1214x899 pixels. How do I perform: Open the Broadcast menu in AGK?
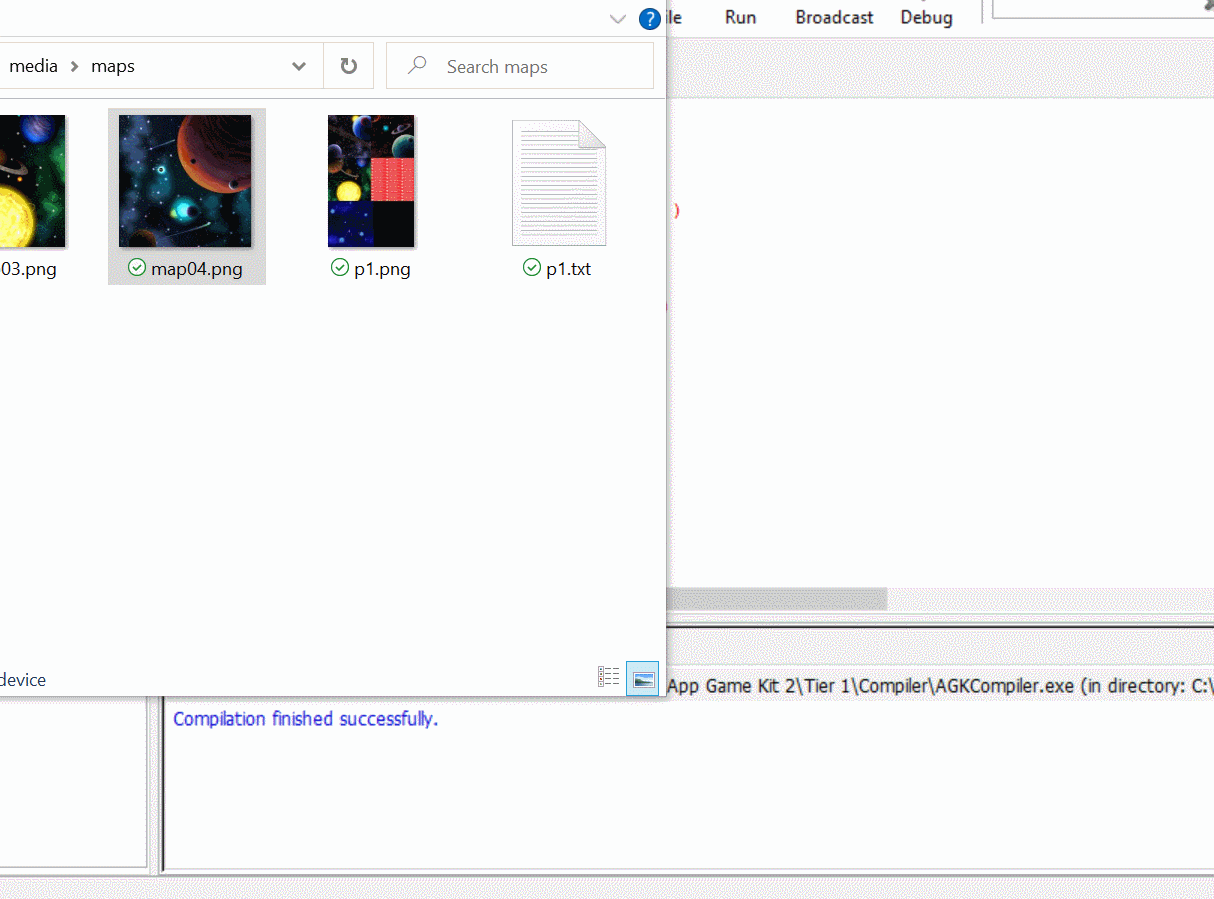click(834, 17)
